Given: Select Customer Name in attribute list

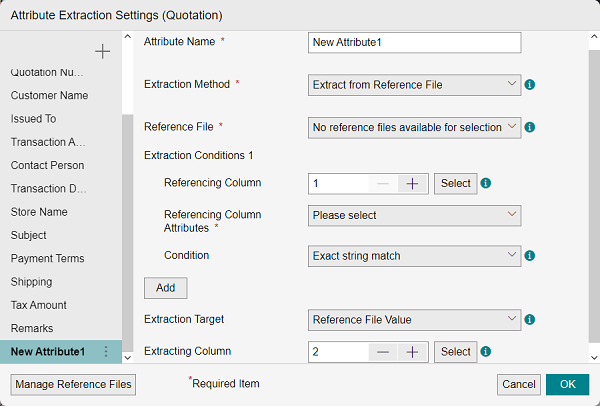Looking at the screenshot, I should (x=49, y=96).
